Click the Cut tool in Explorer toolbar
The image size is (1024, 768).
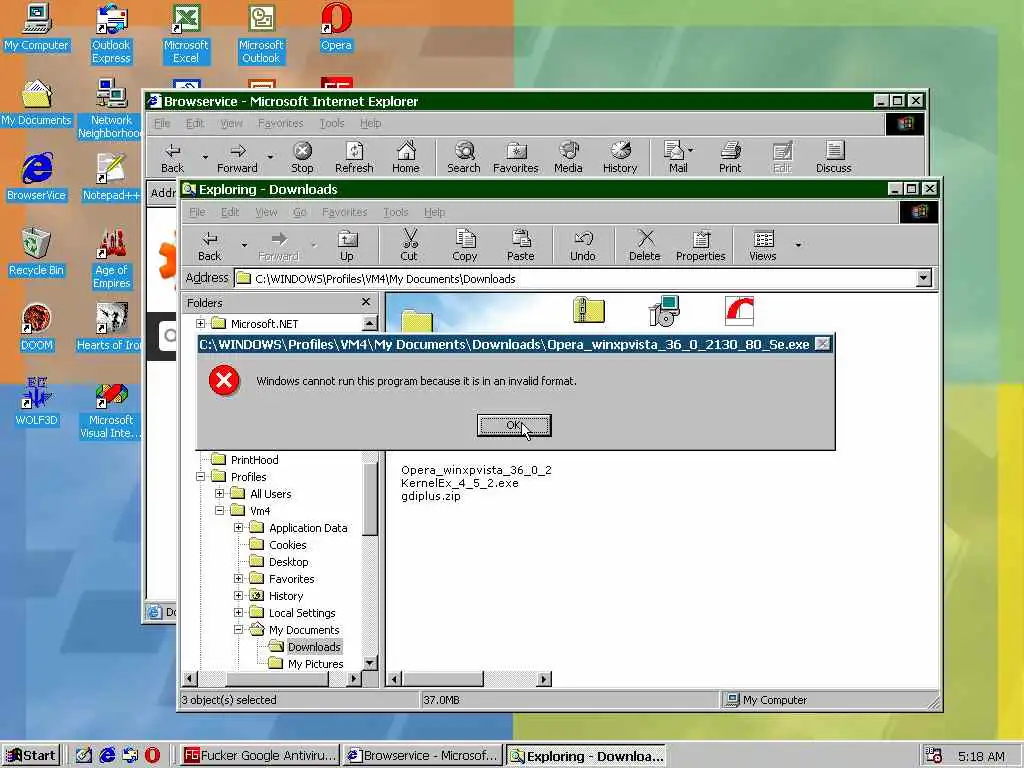click(x=409, y=246)
